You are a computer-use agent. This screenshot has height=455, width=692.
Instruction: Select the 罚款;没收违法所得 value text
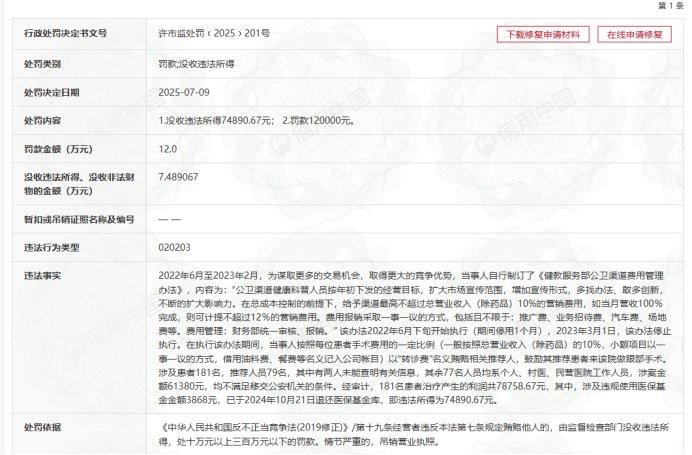click(x=196, y=64)
